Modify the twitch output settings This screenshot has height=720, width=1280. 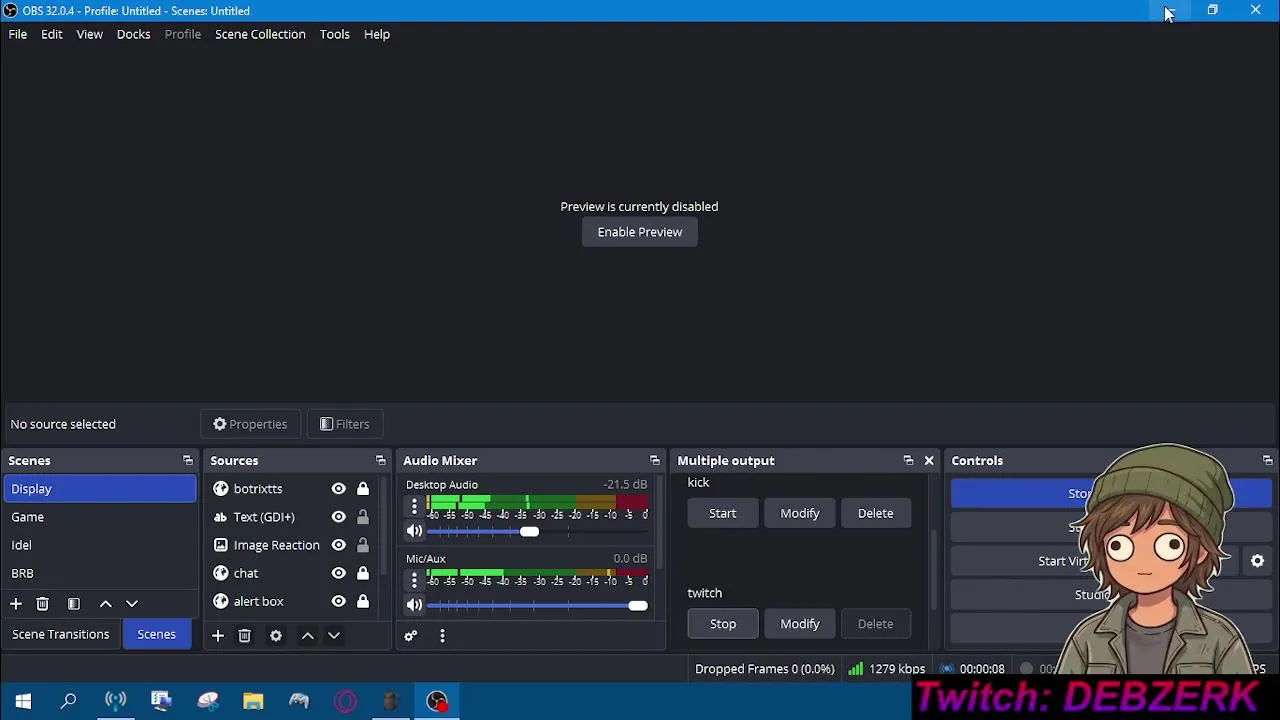800,624
